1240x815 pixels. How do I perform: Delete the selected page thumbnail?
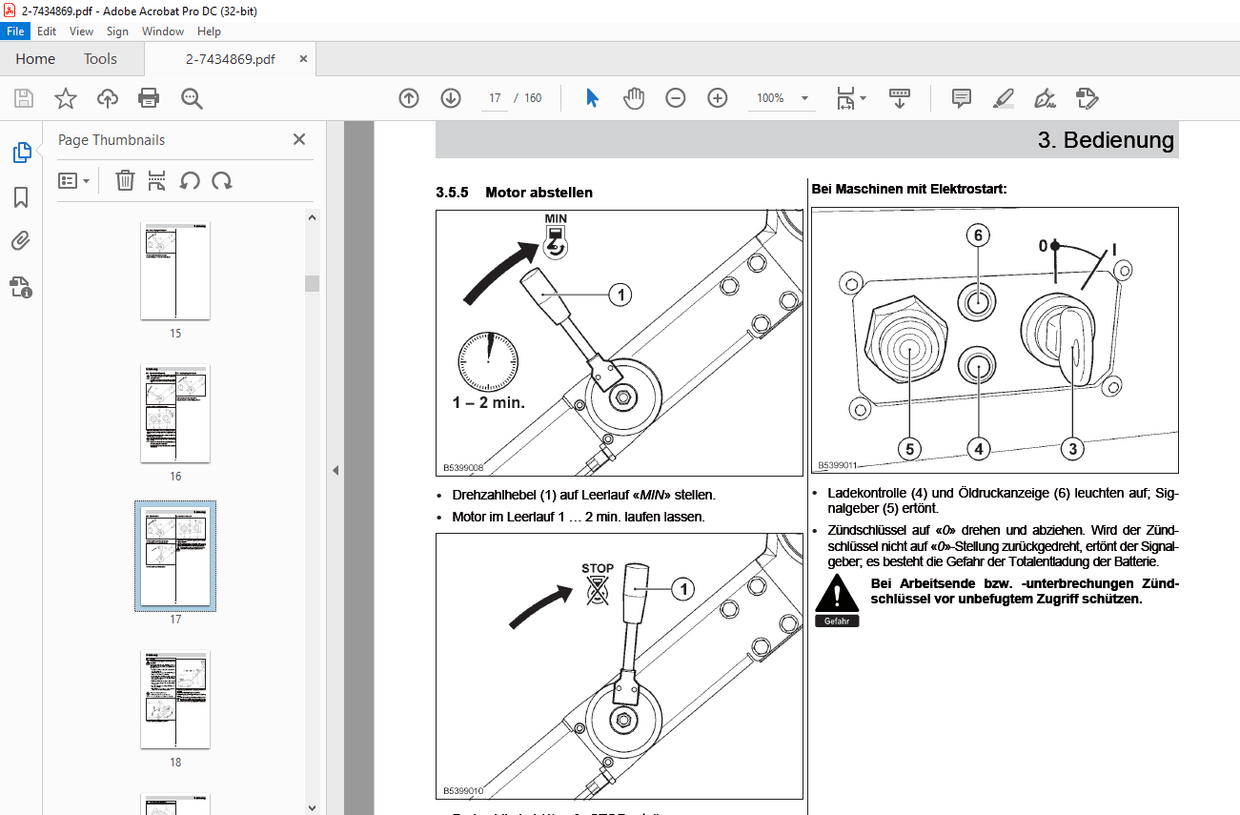(124, 180)
